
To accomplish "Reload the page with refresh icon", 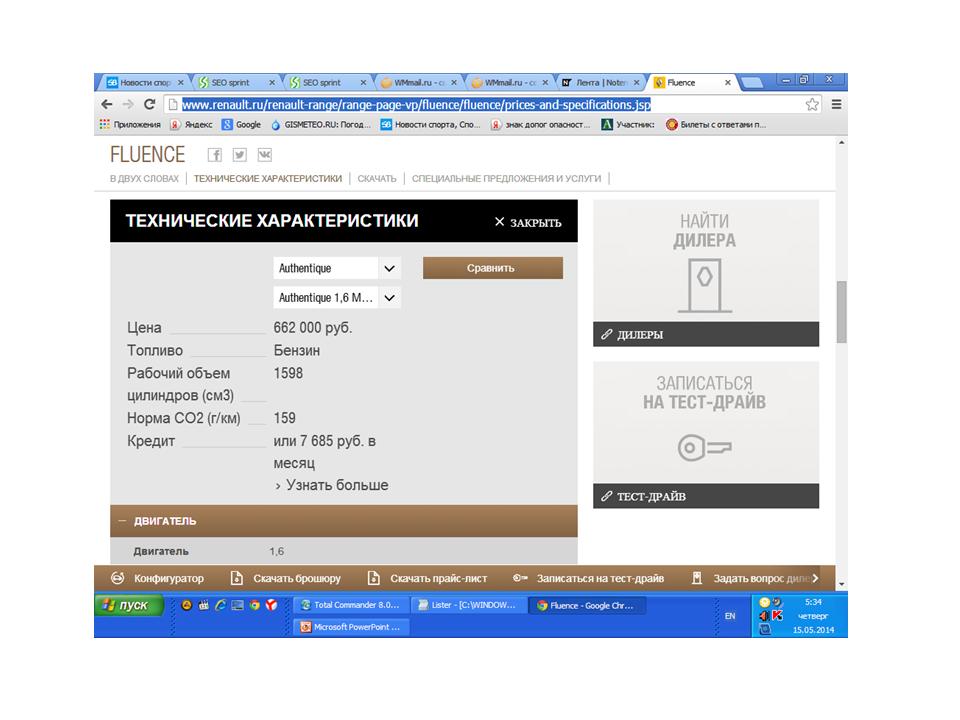I will (x=149, y=104).
